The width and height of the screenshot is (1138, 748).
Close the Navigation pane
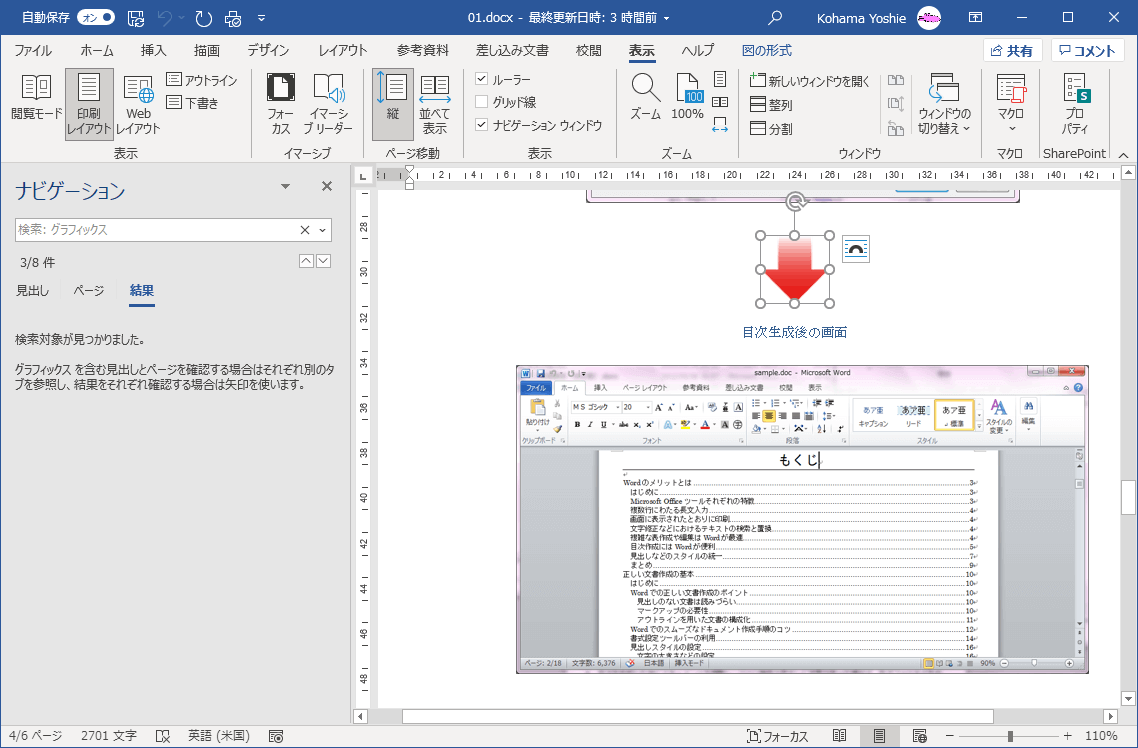327,186
